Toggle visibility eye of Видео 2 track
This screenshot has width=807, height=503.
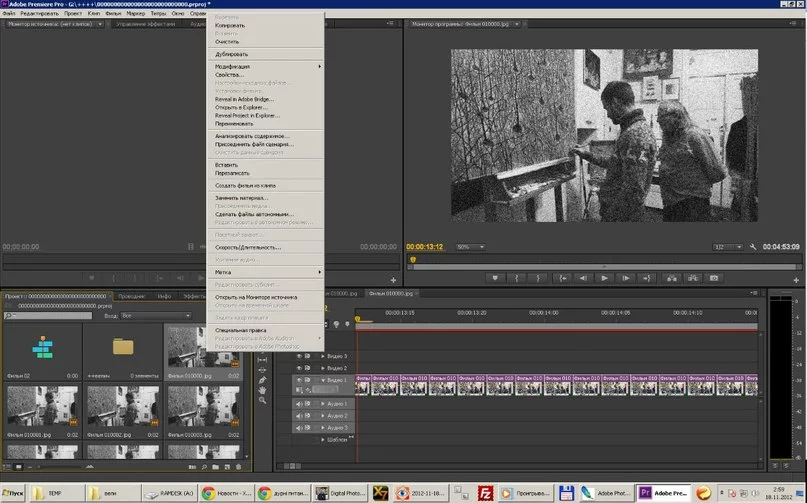point(299,368)
